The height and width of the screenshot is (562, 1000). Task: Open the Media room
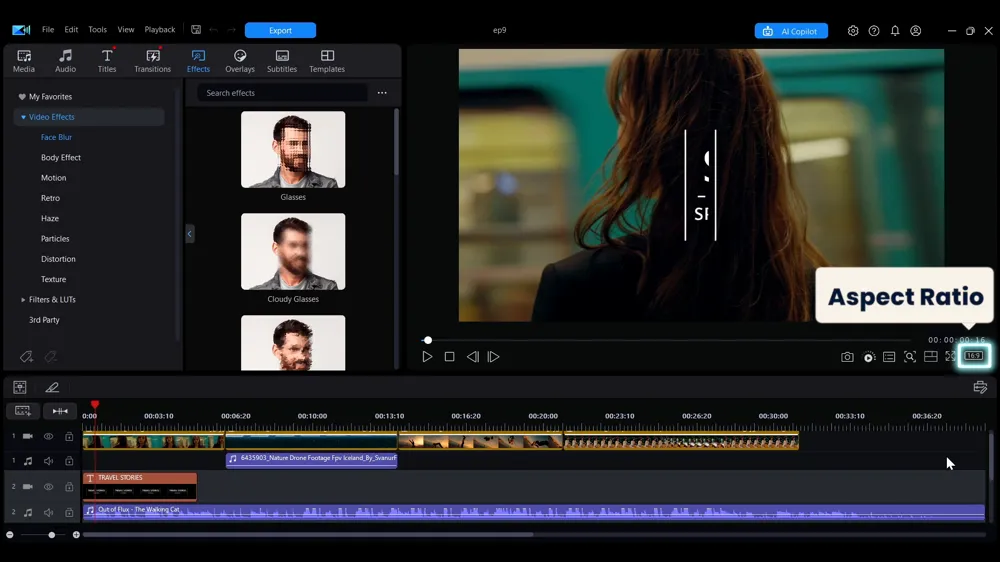(24, 61)
